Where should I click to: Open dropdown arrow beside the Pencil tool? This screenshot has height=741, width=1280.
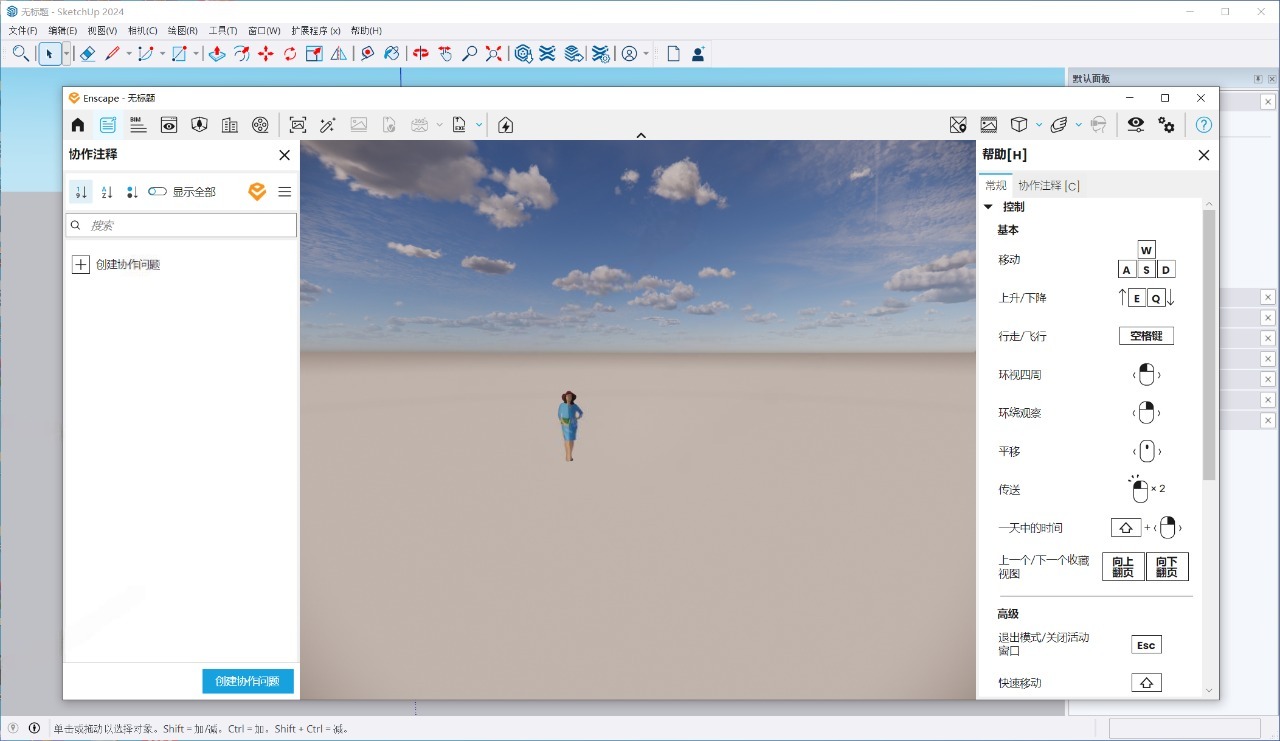[129, 54]
